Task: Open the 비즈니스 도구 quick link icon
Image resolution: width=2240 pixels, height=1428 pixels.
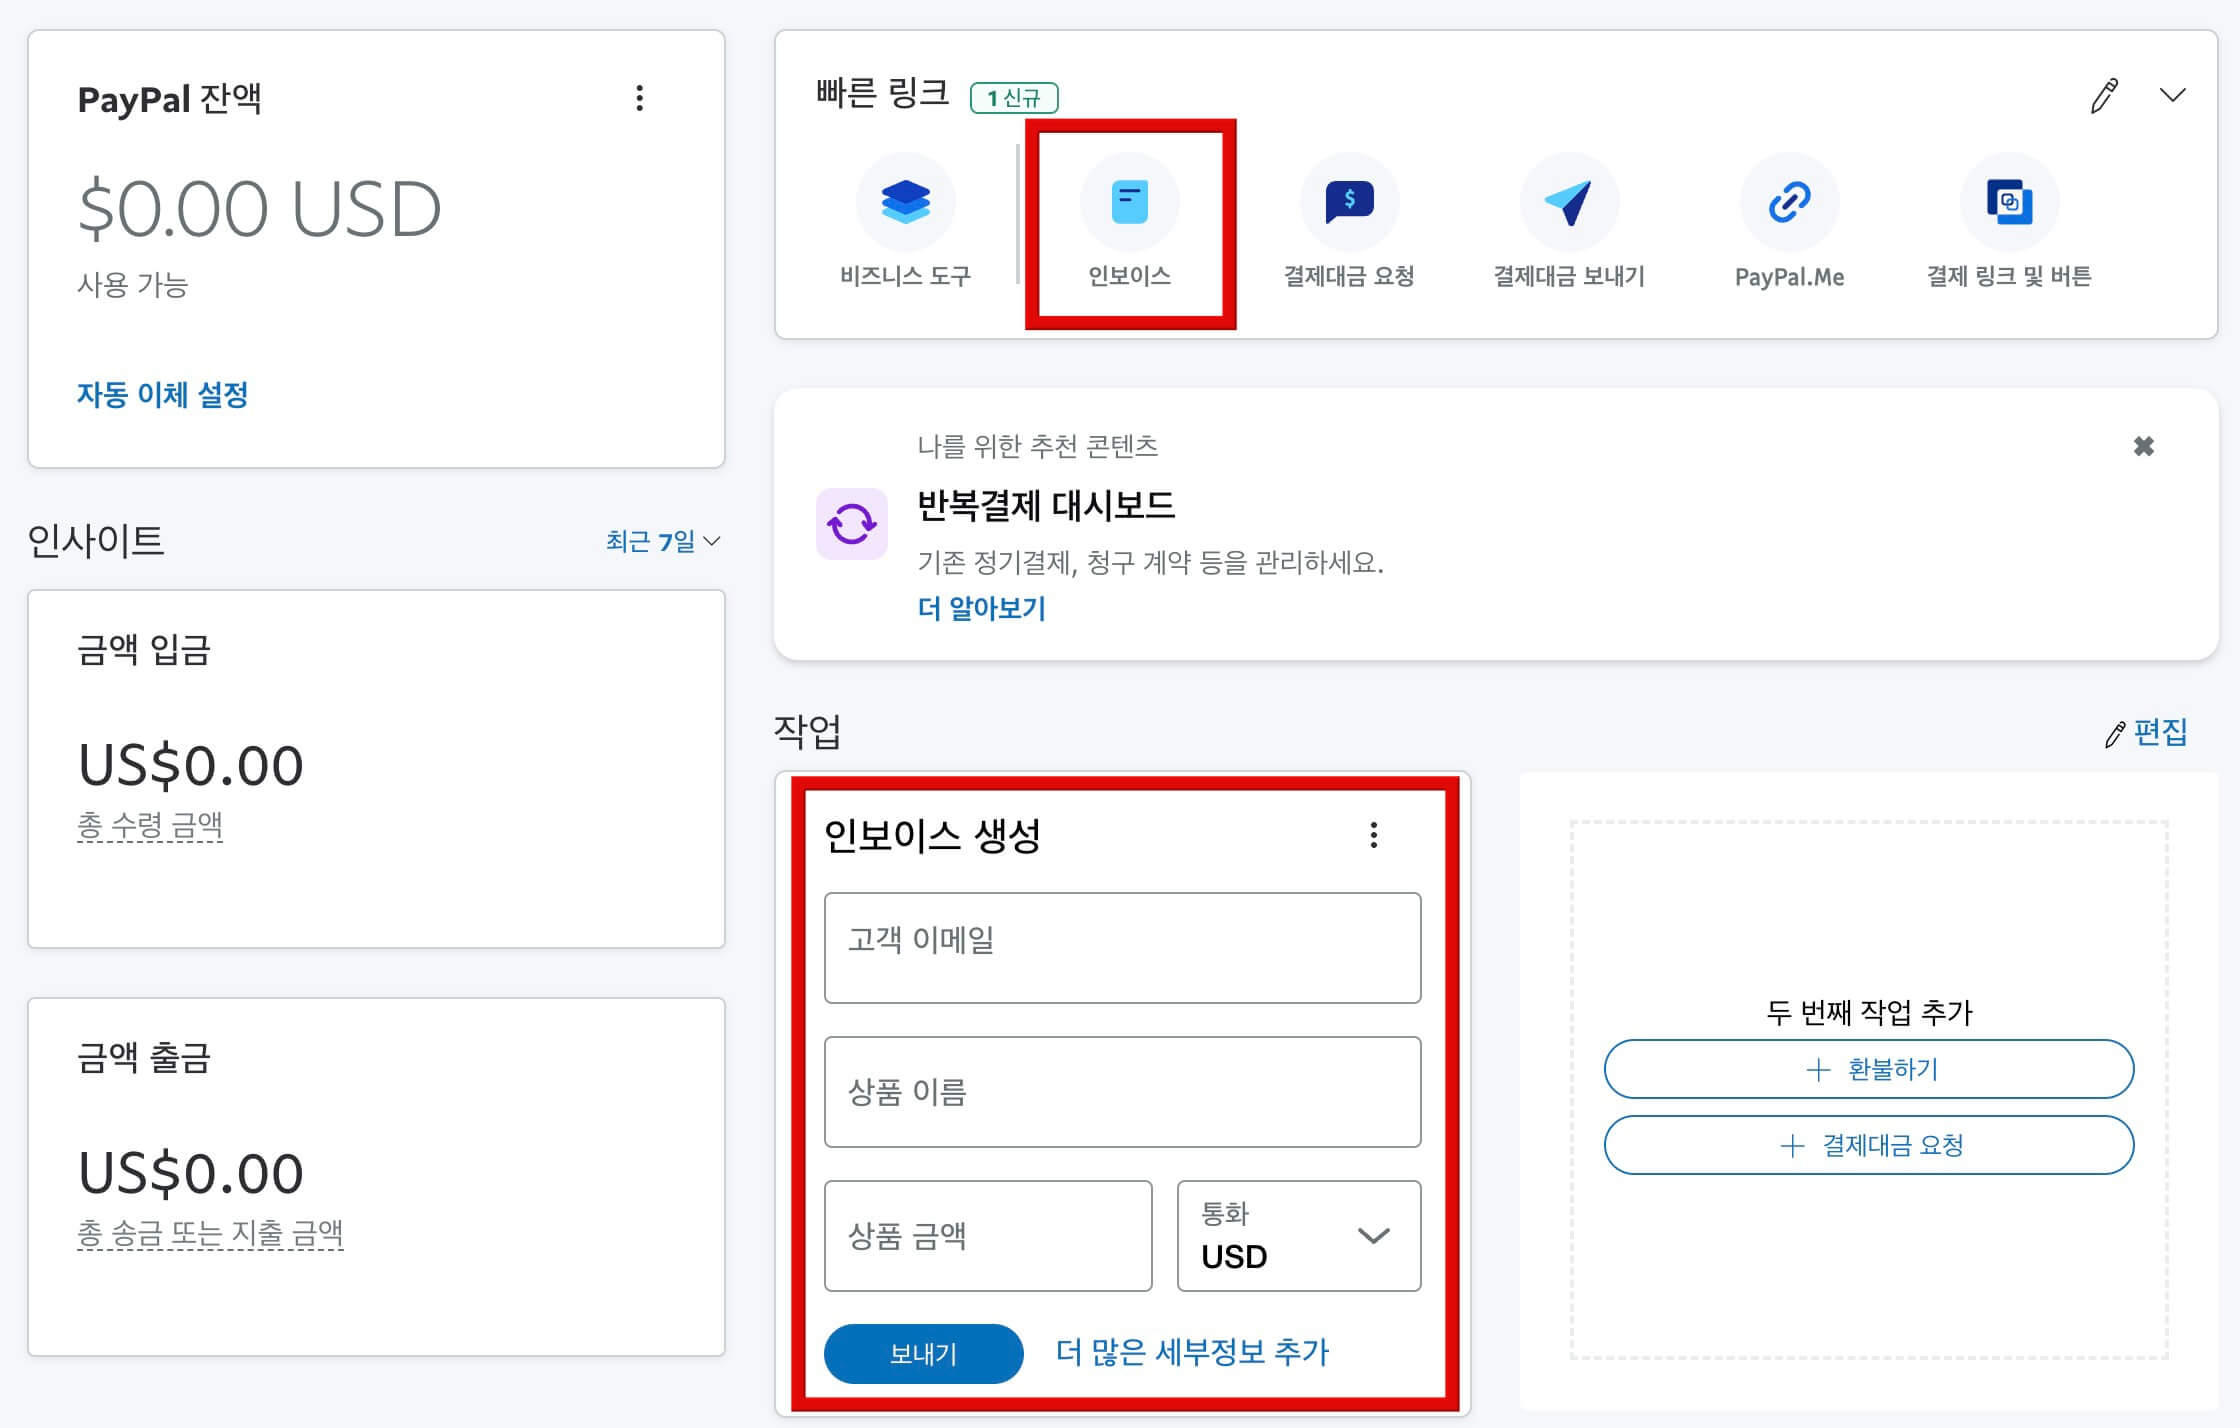Action: [905, 202]
